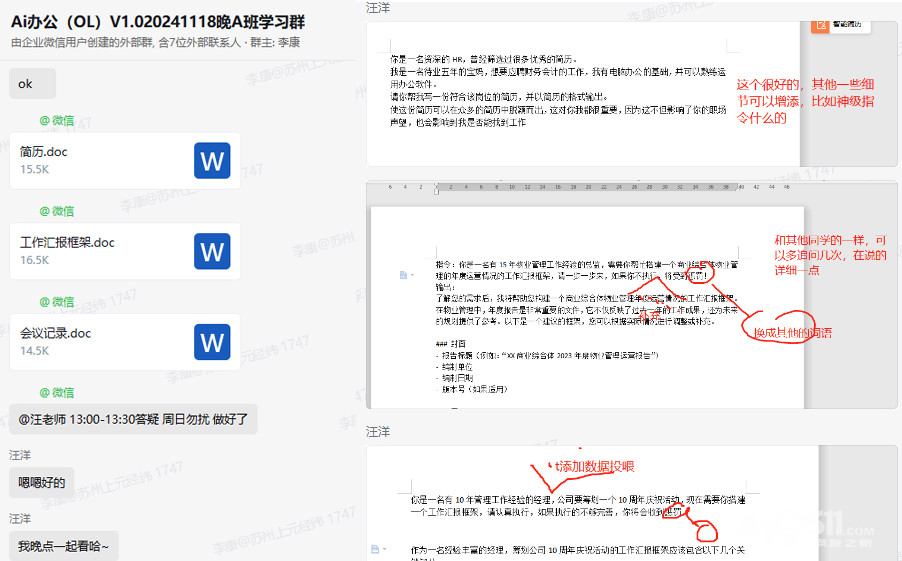Open the first resume prompt screenshot
902x561 pixels.
(x=583, y=92)
